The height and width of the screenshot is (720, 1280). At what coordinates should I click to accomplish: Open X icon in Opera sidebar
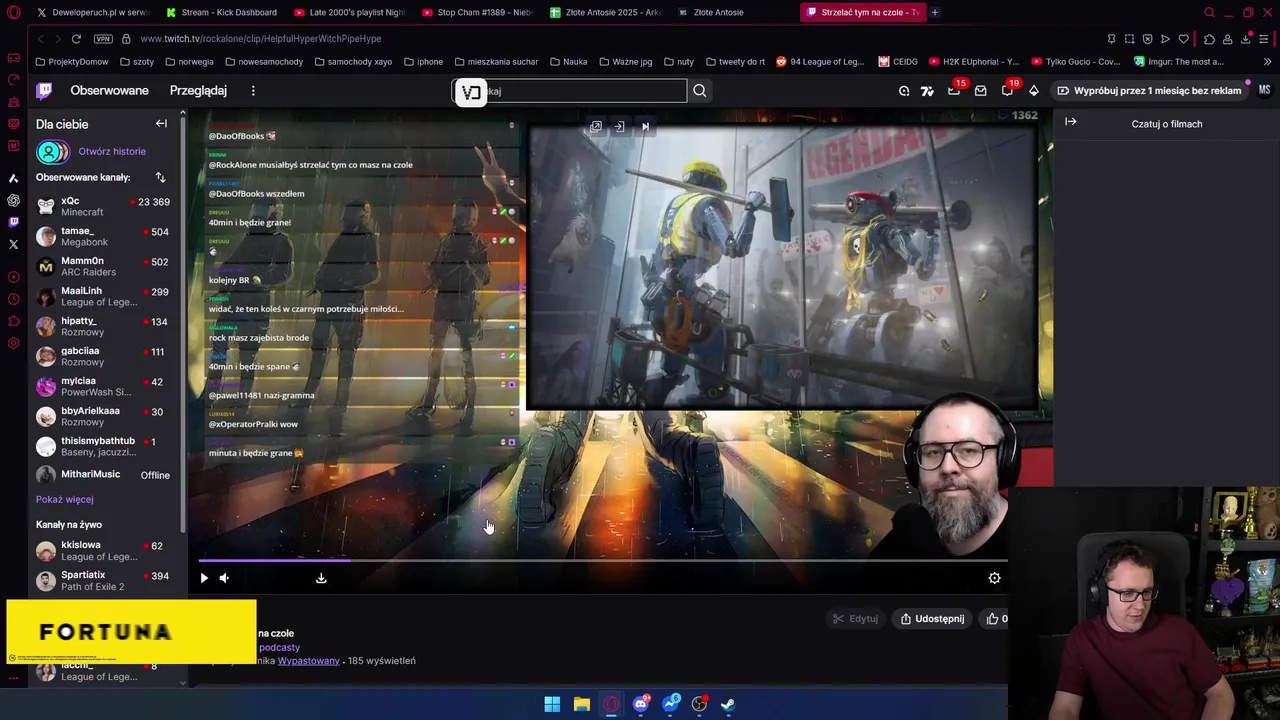coord(13,244)
